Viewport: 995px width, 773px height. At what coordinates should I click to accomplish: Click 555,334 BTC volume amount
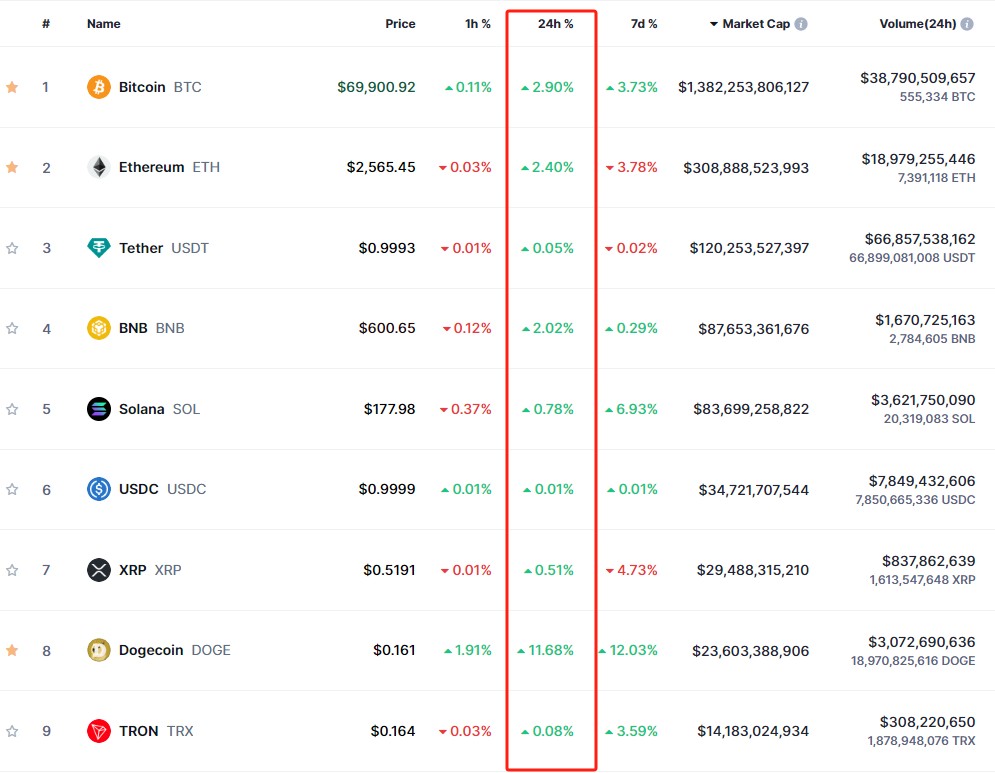coord(937,97)
